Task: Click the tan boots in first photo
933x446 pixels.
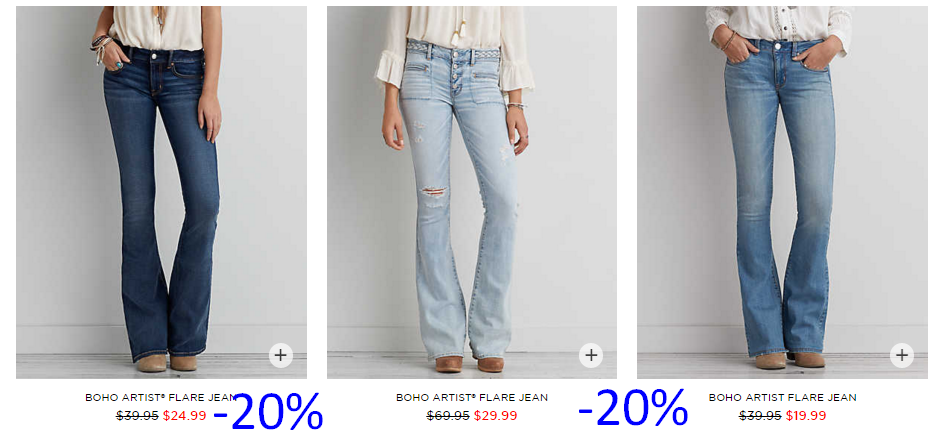Action: coord(168,362)
